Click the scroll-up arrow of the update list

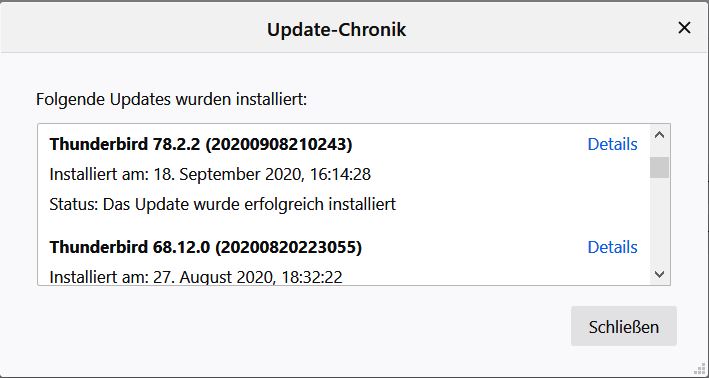click(x=659, y=135)
